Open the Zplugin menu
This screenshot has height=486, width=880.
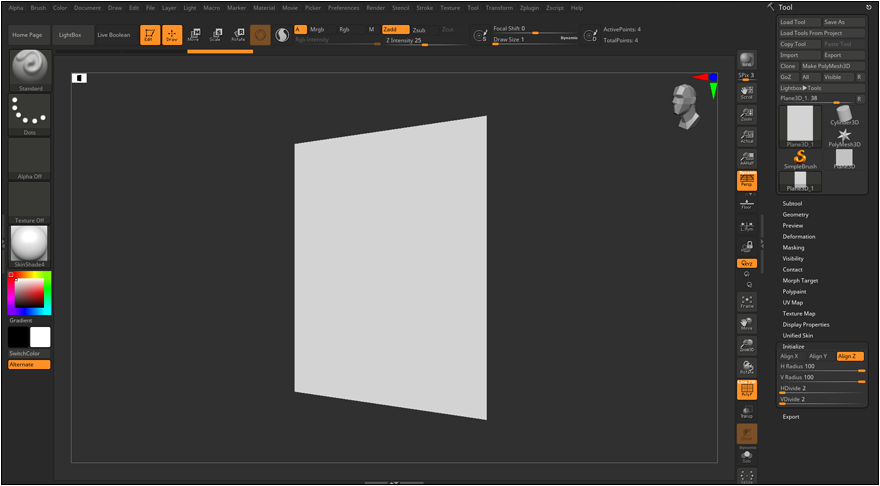coord(529,7)
